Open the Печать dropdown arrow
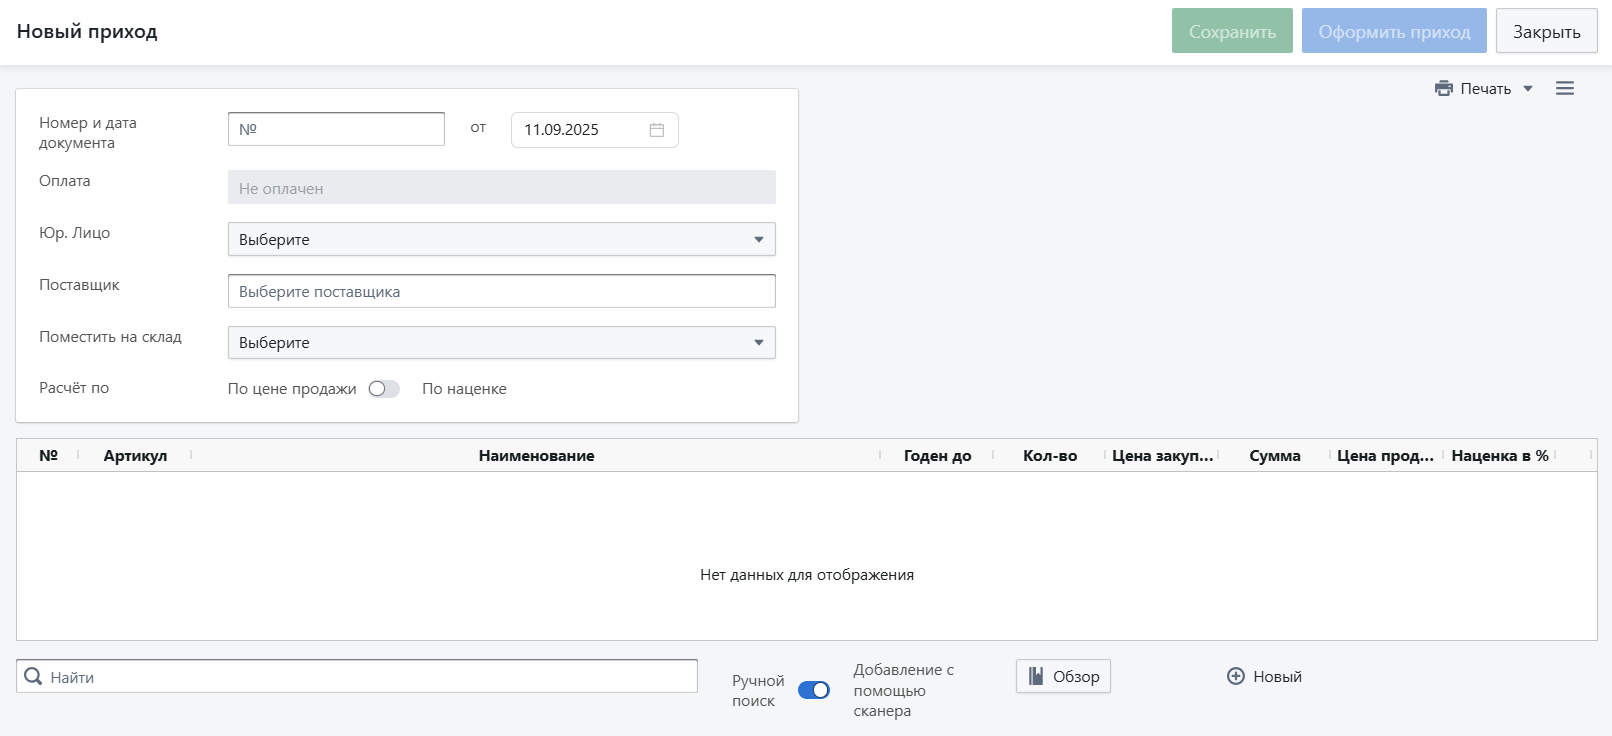 point(1528,89)
